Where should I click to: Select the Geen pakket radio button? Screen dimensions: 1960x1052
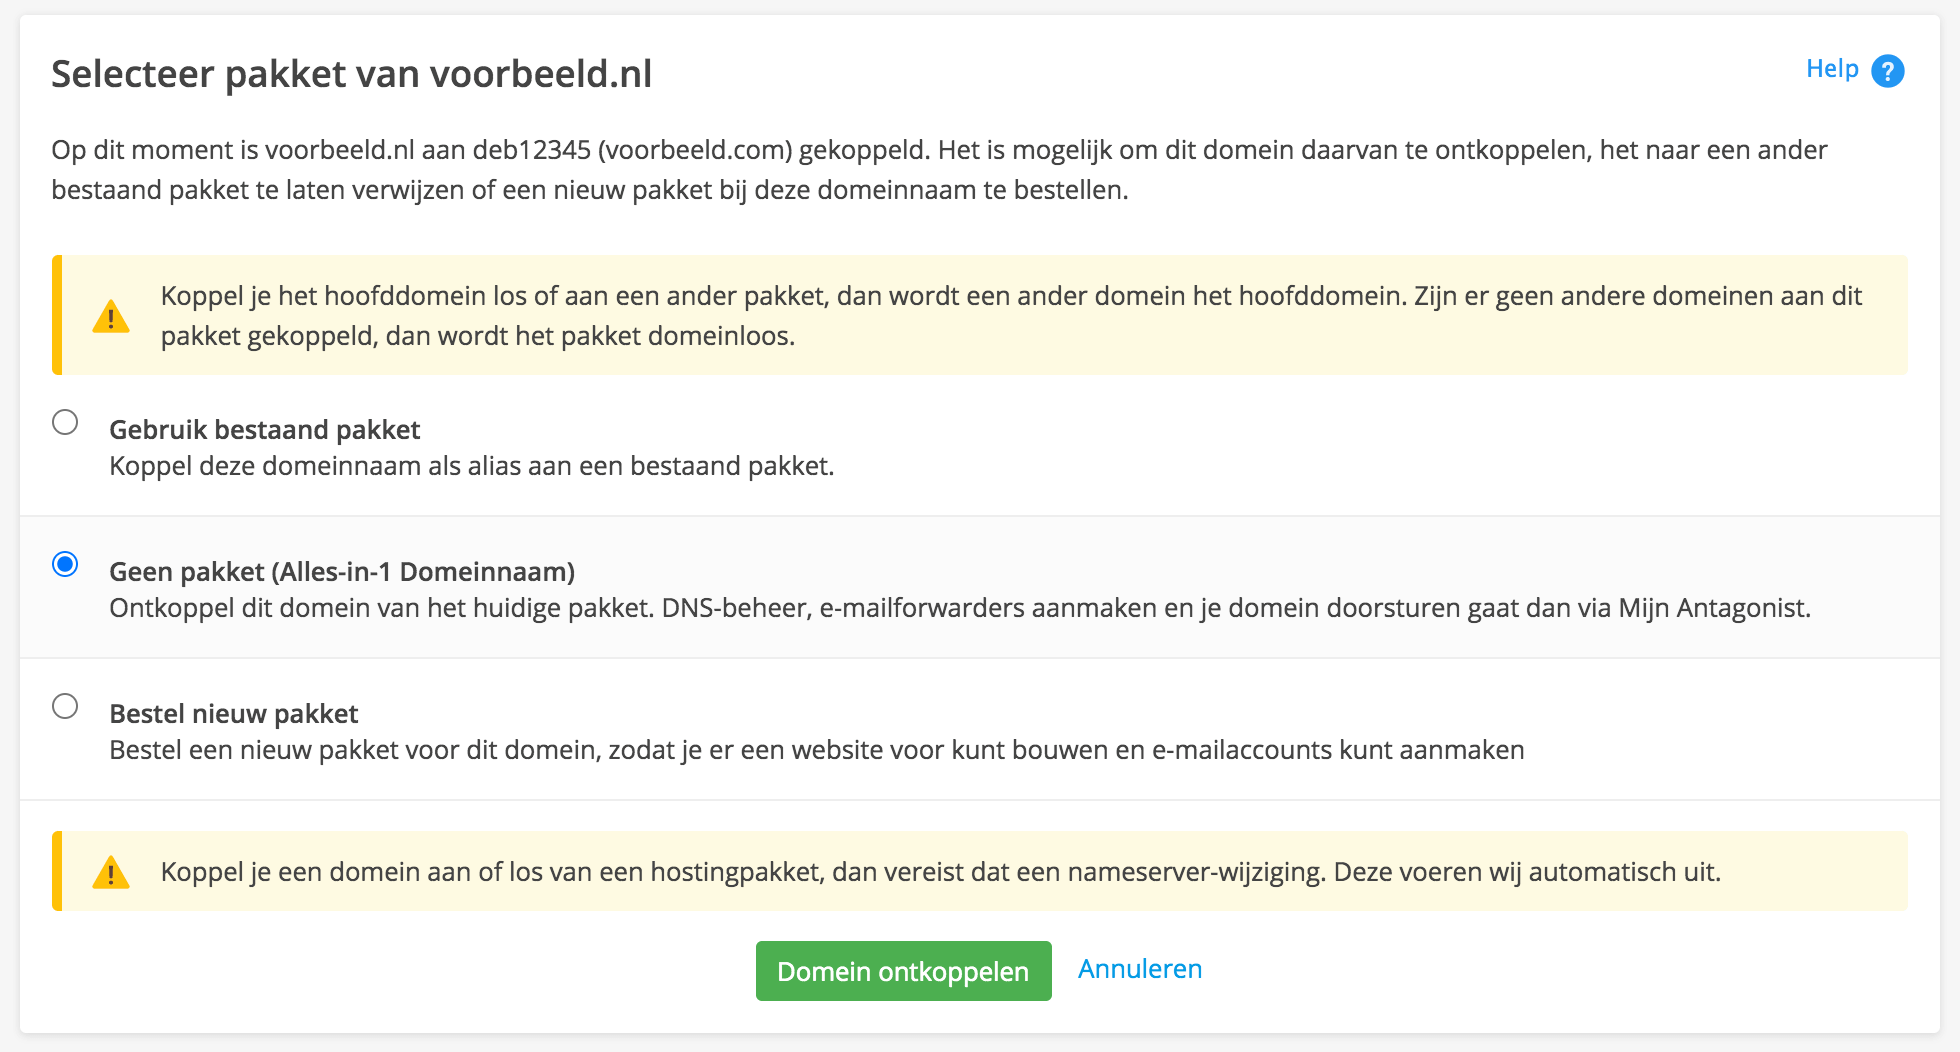pos(65,564)
